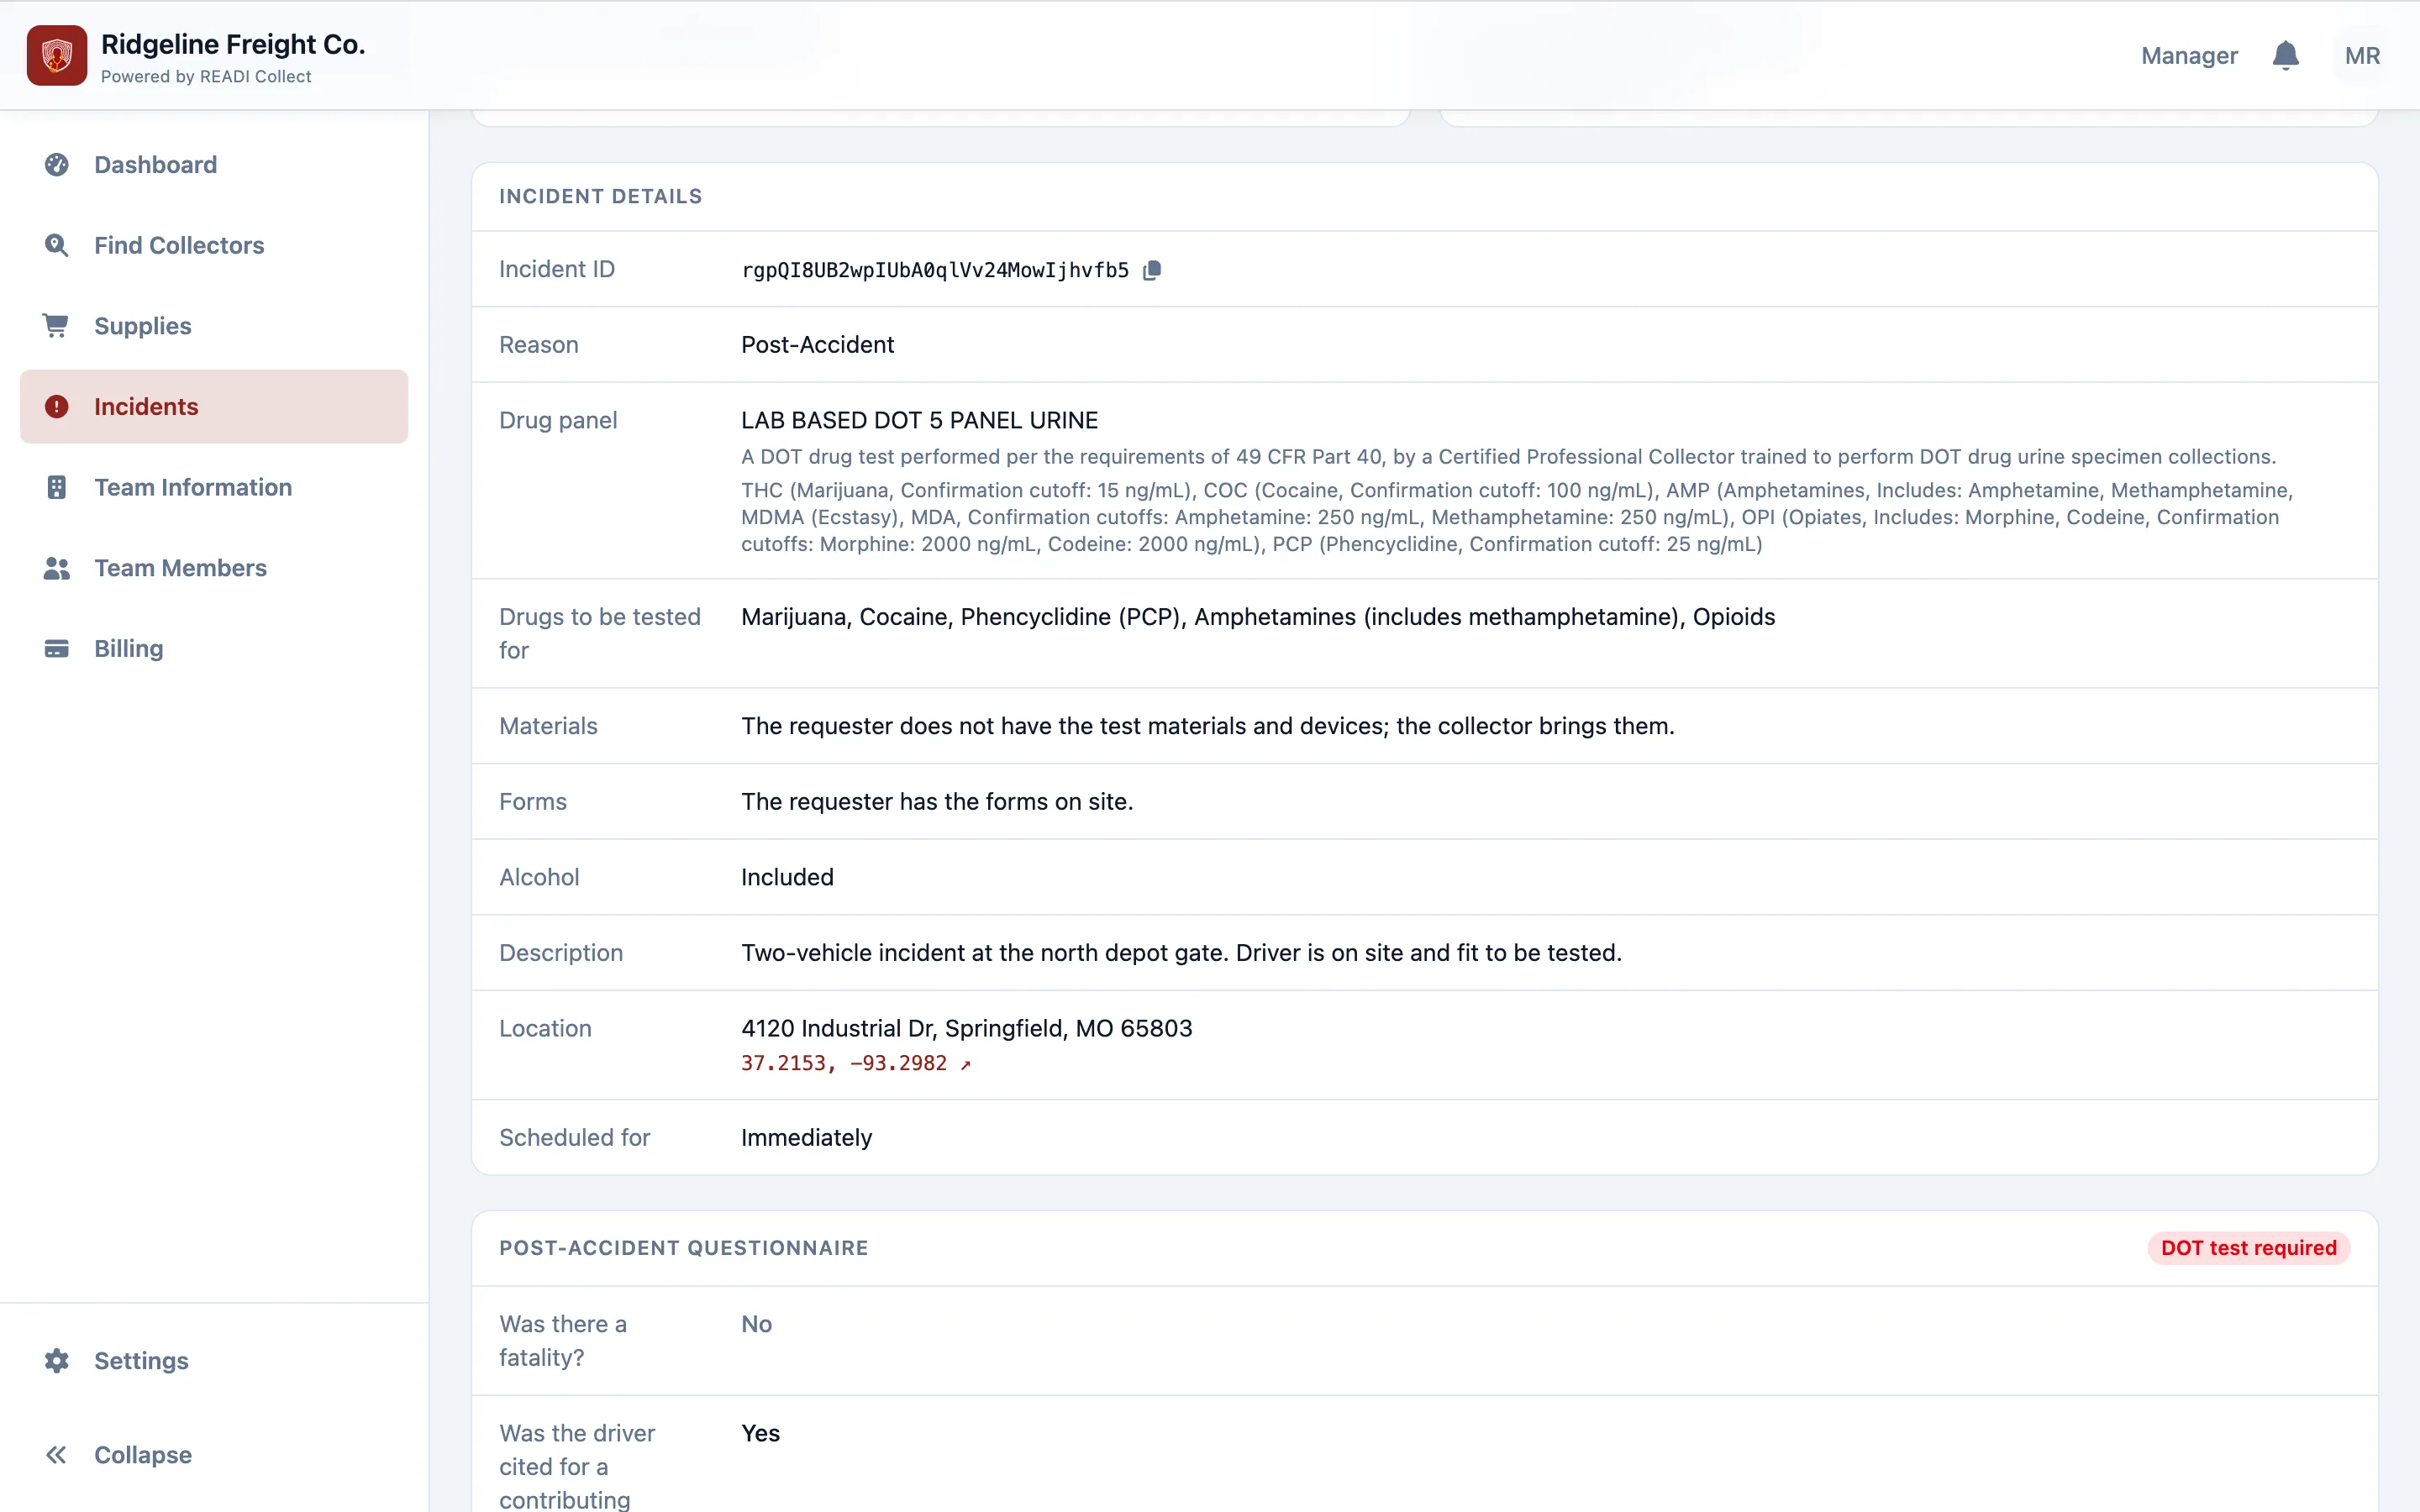The height and width of the screenshot is (1512, 2420).
Task: Click the Supplies cart icon
Action: coord(57,326)
